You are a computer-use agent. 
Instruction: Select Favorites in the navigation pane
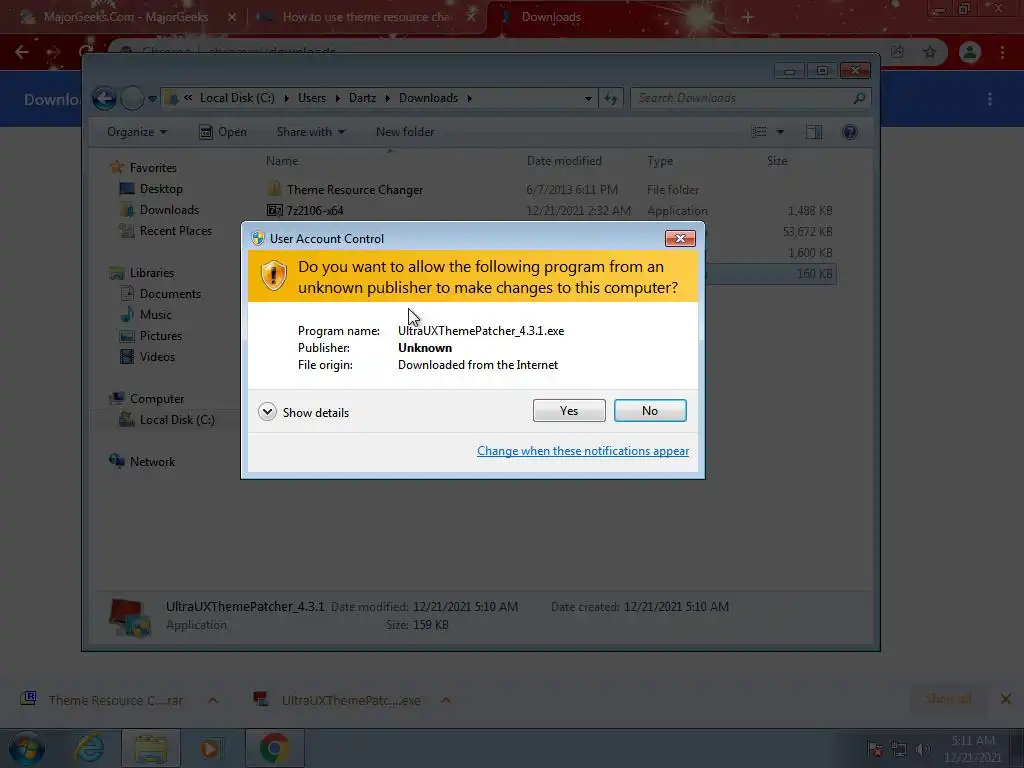pyautogui.click(x=143, y=168)
